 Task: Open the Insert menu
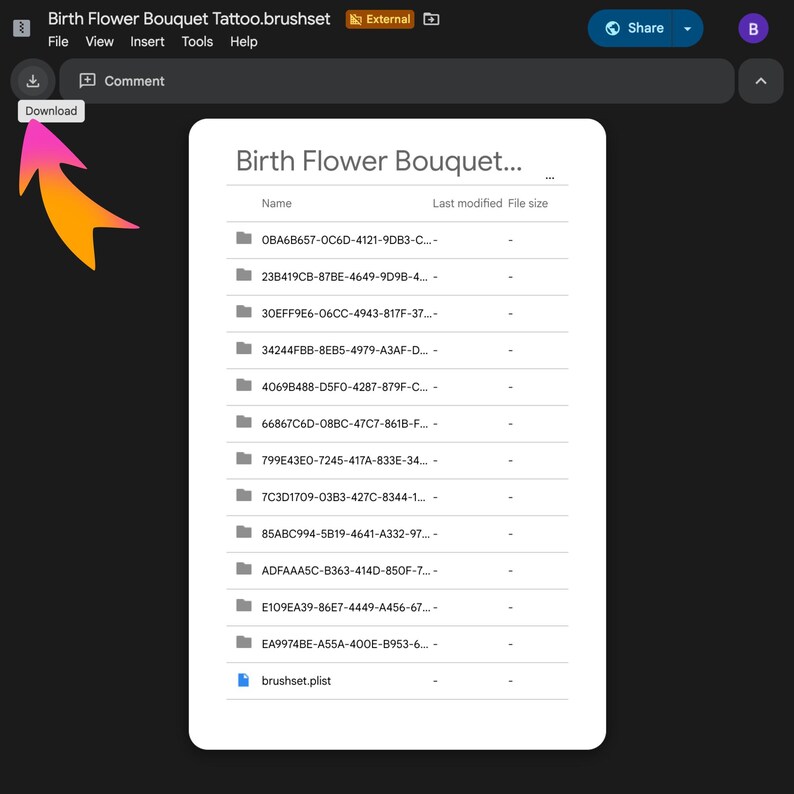[x=147, y=42]
